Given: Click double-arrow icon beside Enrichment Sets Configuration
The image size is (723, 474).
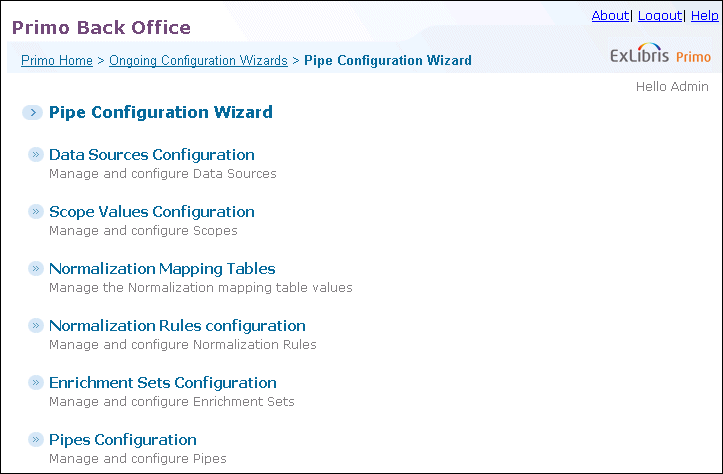Looking at the screenshot, I should click(36, 382).
